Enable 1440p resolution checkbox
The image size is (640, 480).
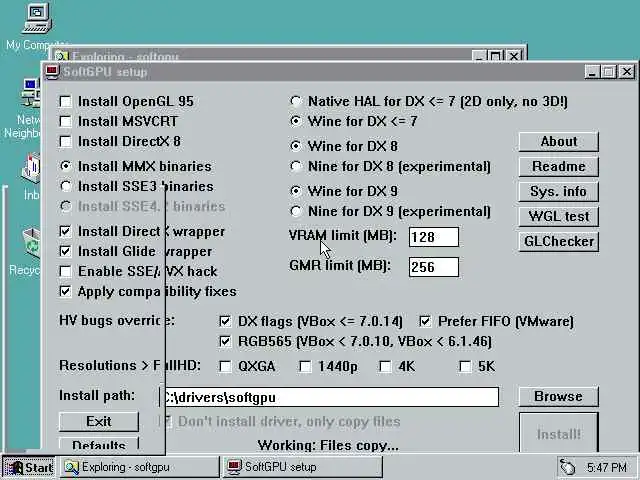[305, 367]
